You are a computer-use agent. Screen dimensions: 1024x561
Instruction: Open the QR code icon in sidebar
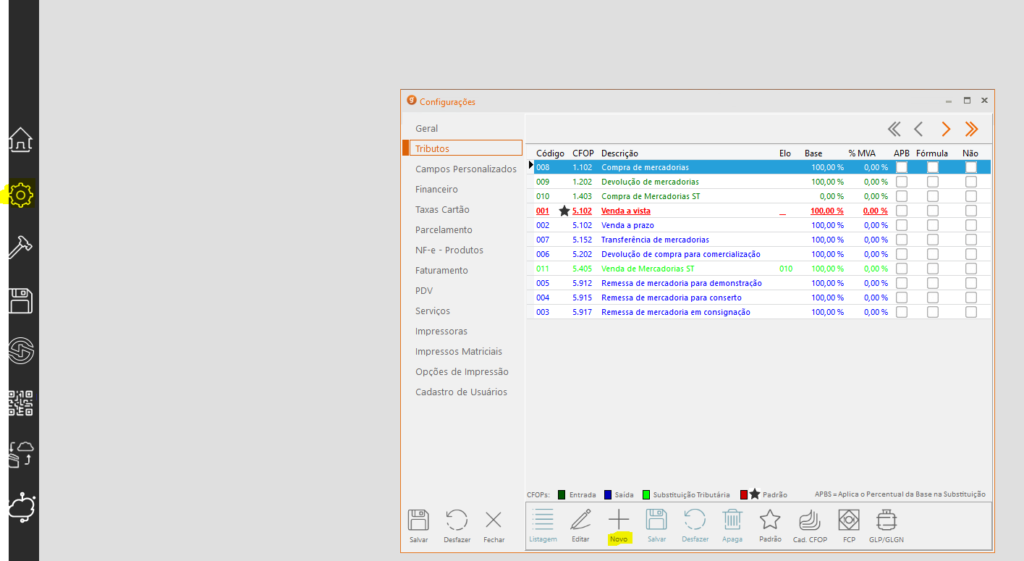pos(21,401)
